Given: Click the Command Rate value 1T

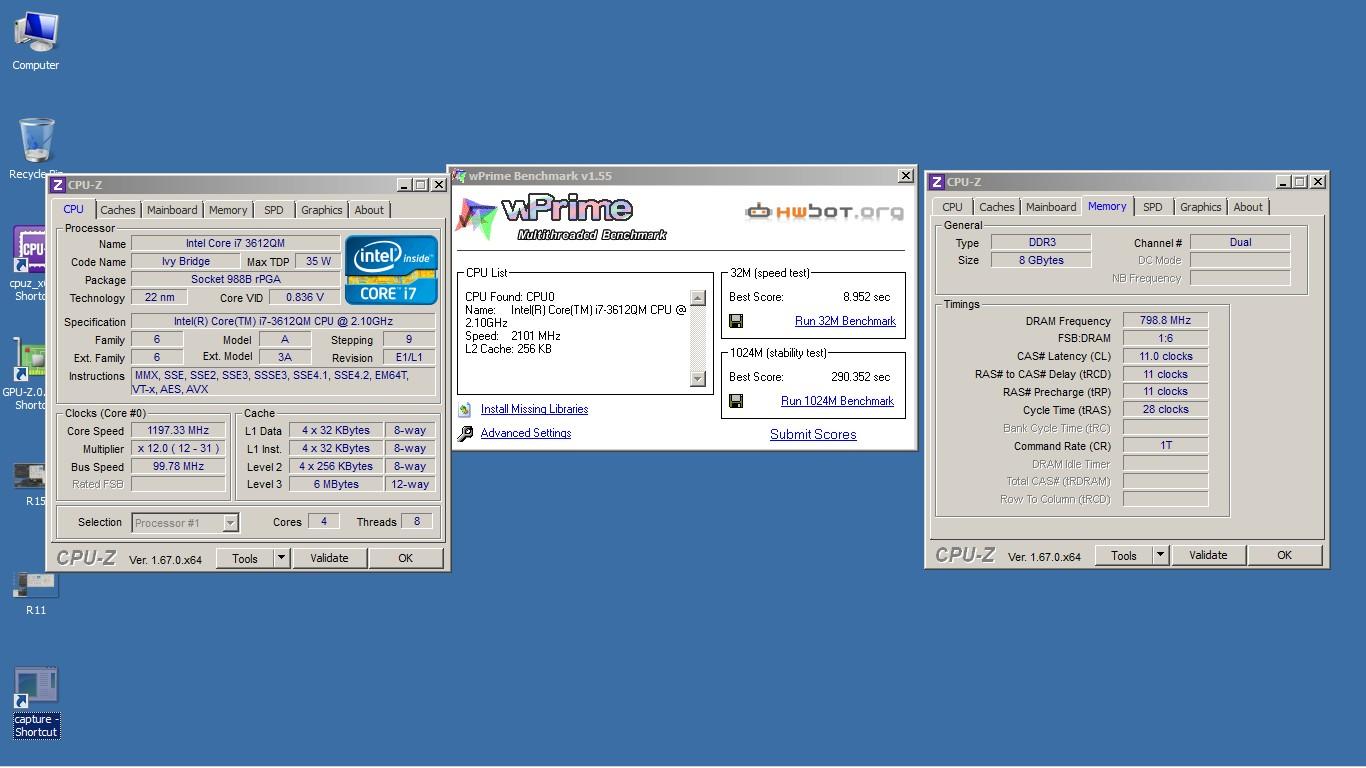Looking at the screenshot, I should pyautogui.click(x=1165, y=445).
